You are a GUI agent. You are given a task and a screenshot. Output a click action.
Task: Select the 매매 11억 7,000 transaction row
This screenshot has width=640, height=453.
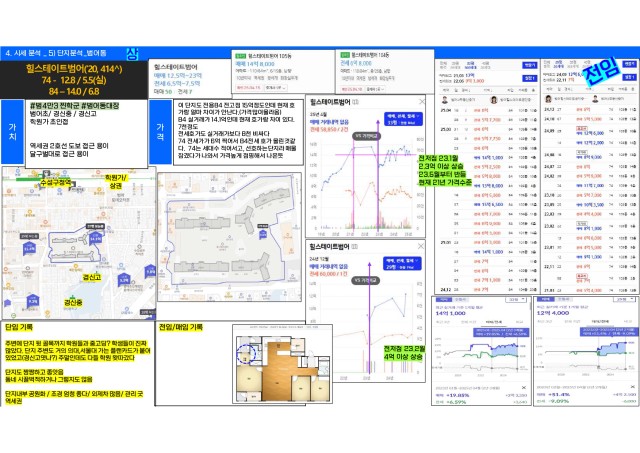[x=589, y=185]
